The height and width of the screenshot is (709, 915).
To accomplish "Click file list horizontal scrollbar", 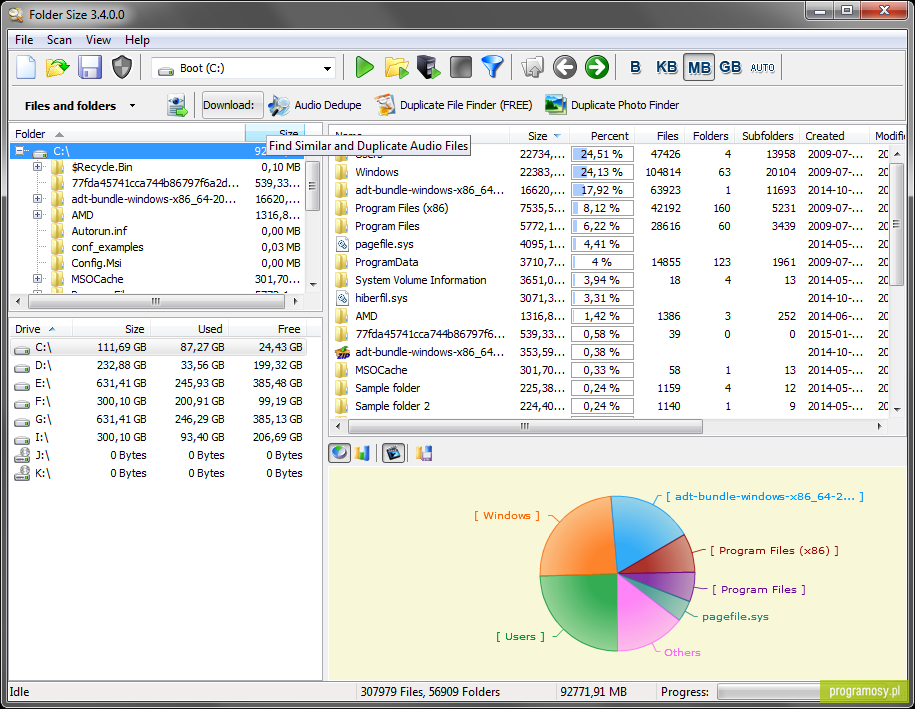I will point(525,427).
